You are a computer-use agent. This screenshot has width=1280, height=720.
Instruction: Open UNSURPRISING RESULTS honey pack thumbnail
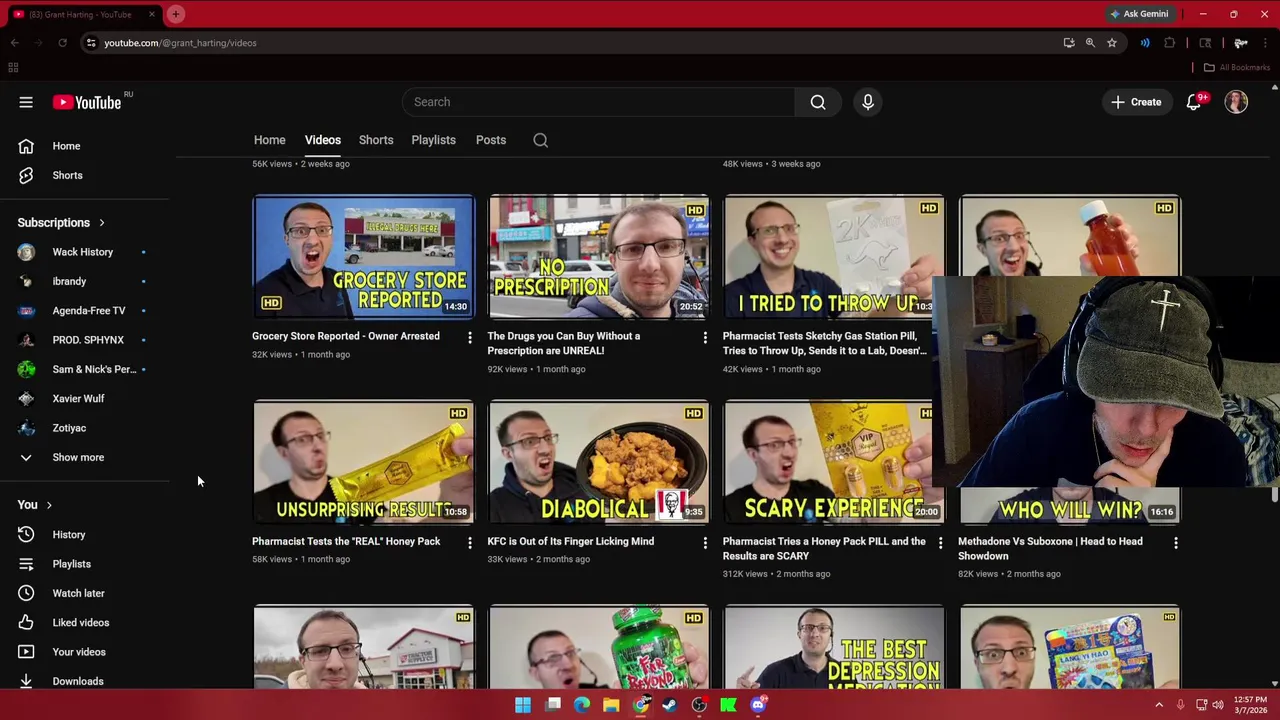pos(364,462)
